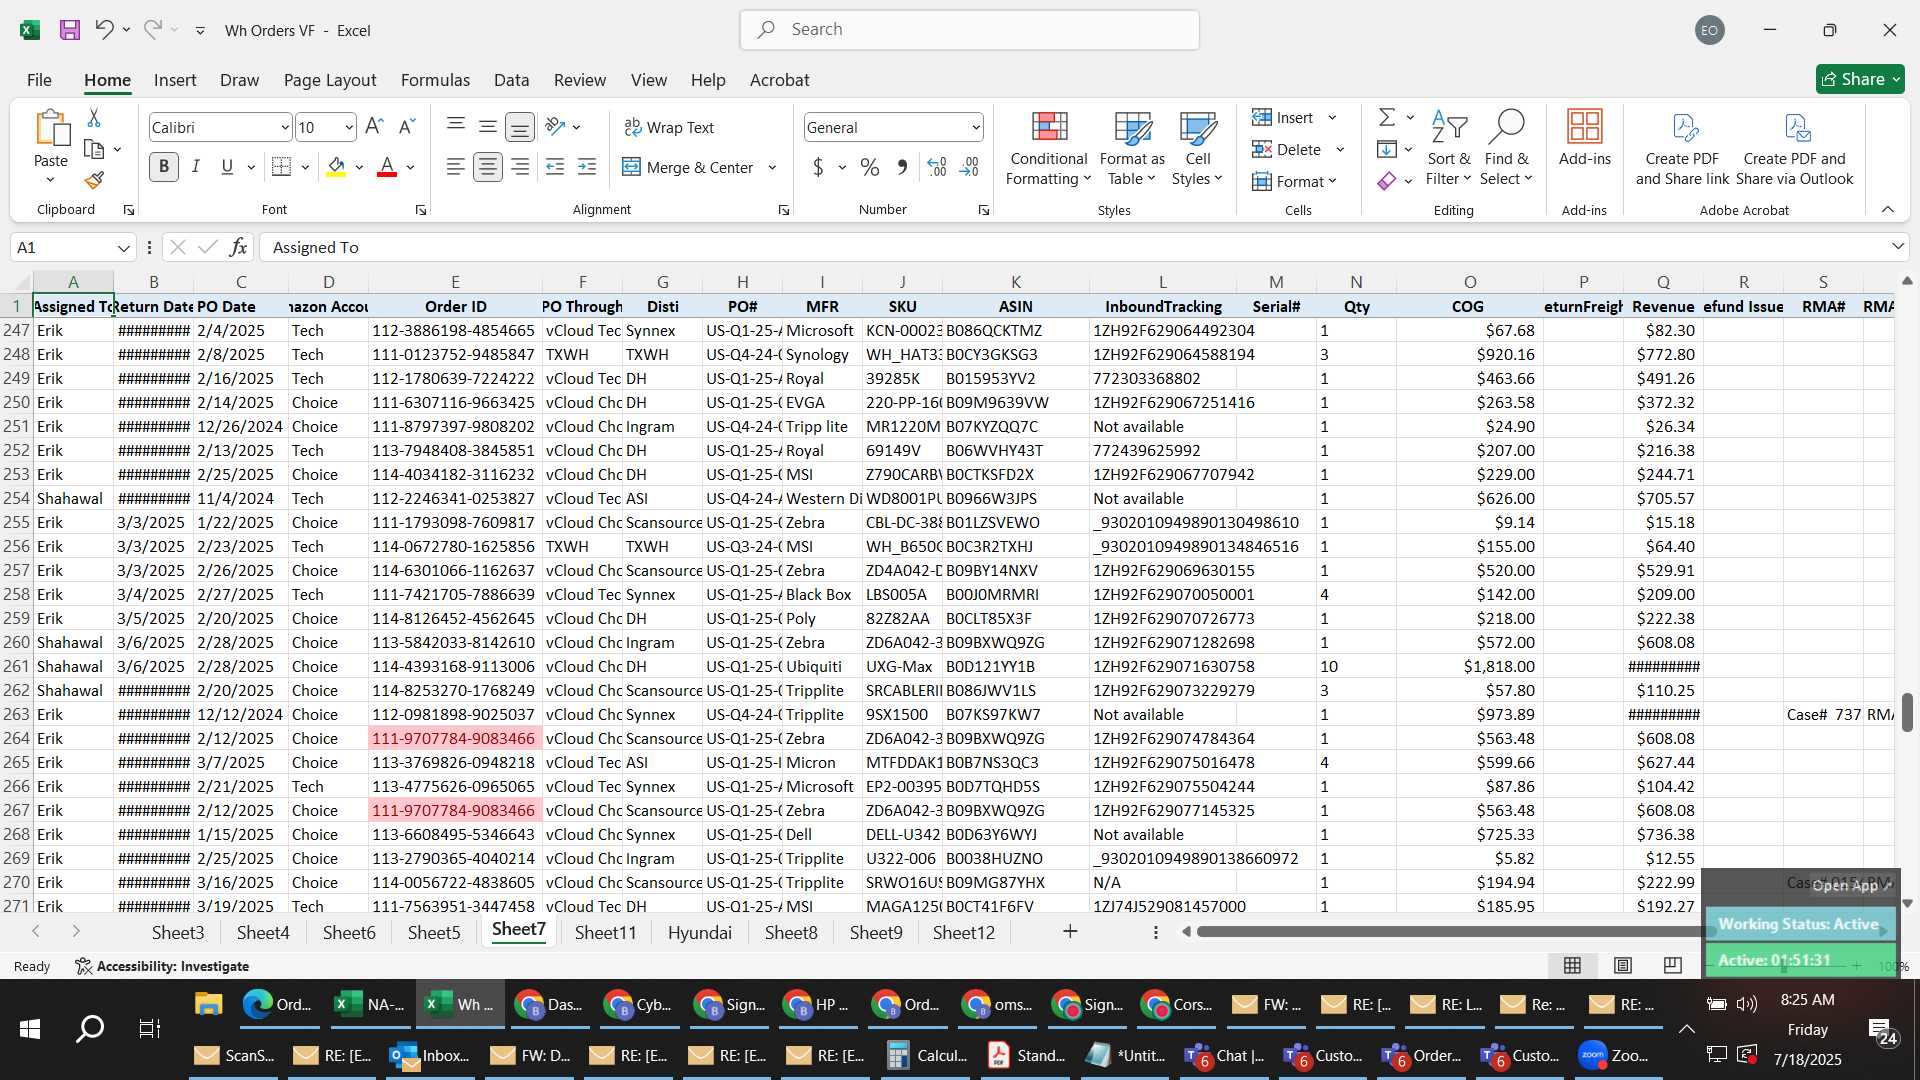Apply the yellow Fill Color swatch

tap(337, 167)
